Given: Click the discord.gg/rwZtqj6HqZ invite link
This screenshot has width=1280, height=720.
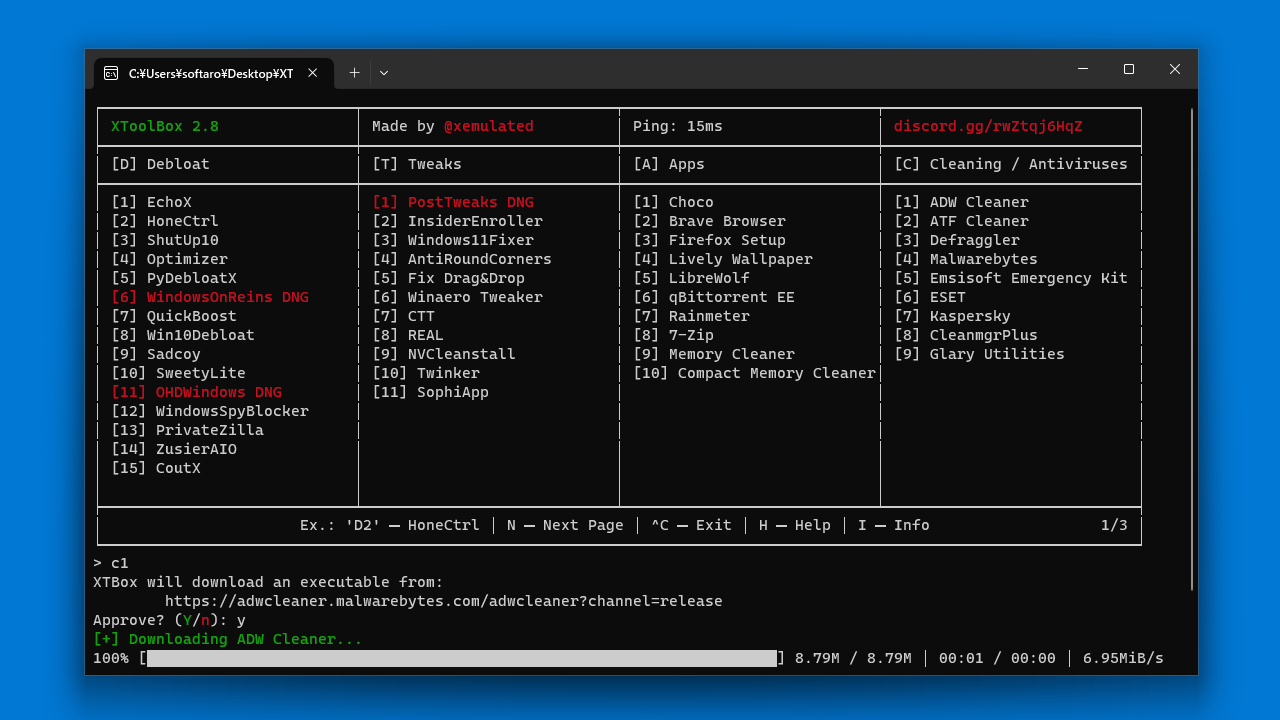Looking at the screenshot, I should (988, 126).
